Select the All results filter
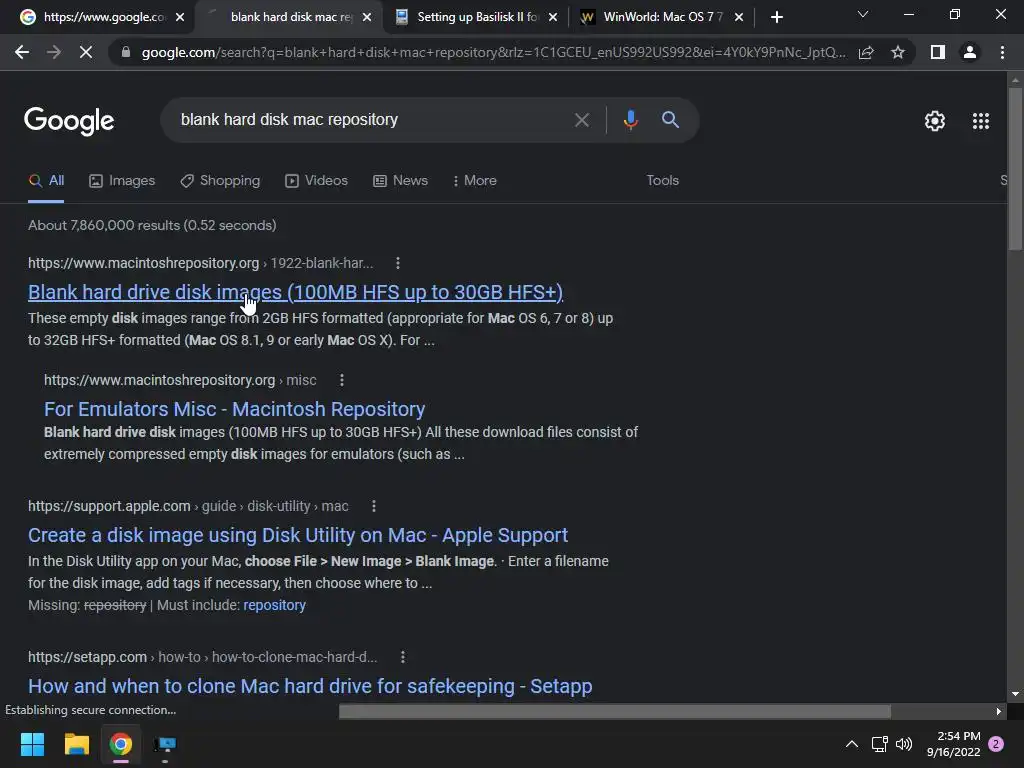The width and height of the screenshot is (1024, 768). [46, 181]
